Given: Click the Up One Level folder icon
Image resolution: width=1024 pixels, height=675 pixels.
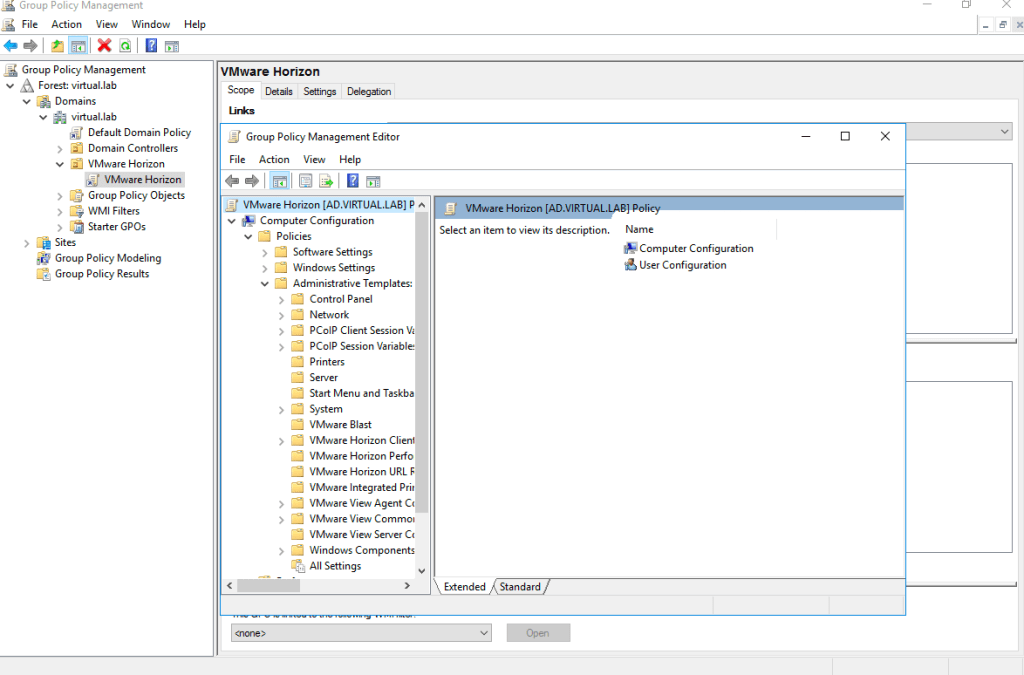Looking at the screenshot, I should (58, 45).
